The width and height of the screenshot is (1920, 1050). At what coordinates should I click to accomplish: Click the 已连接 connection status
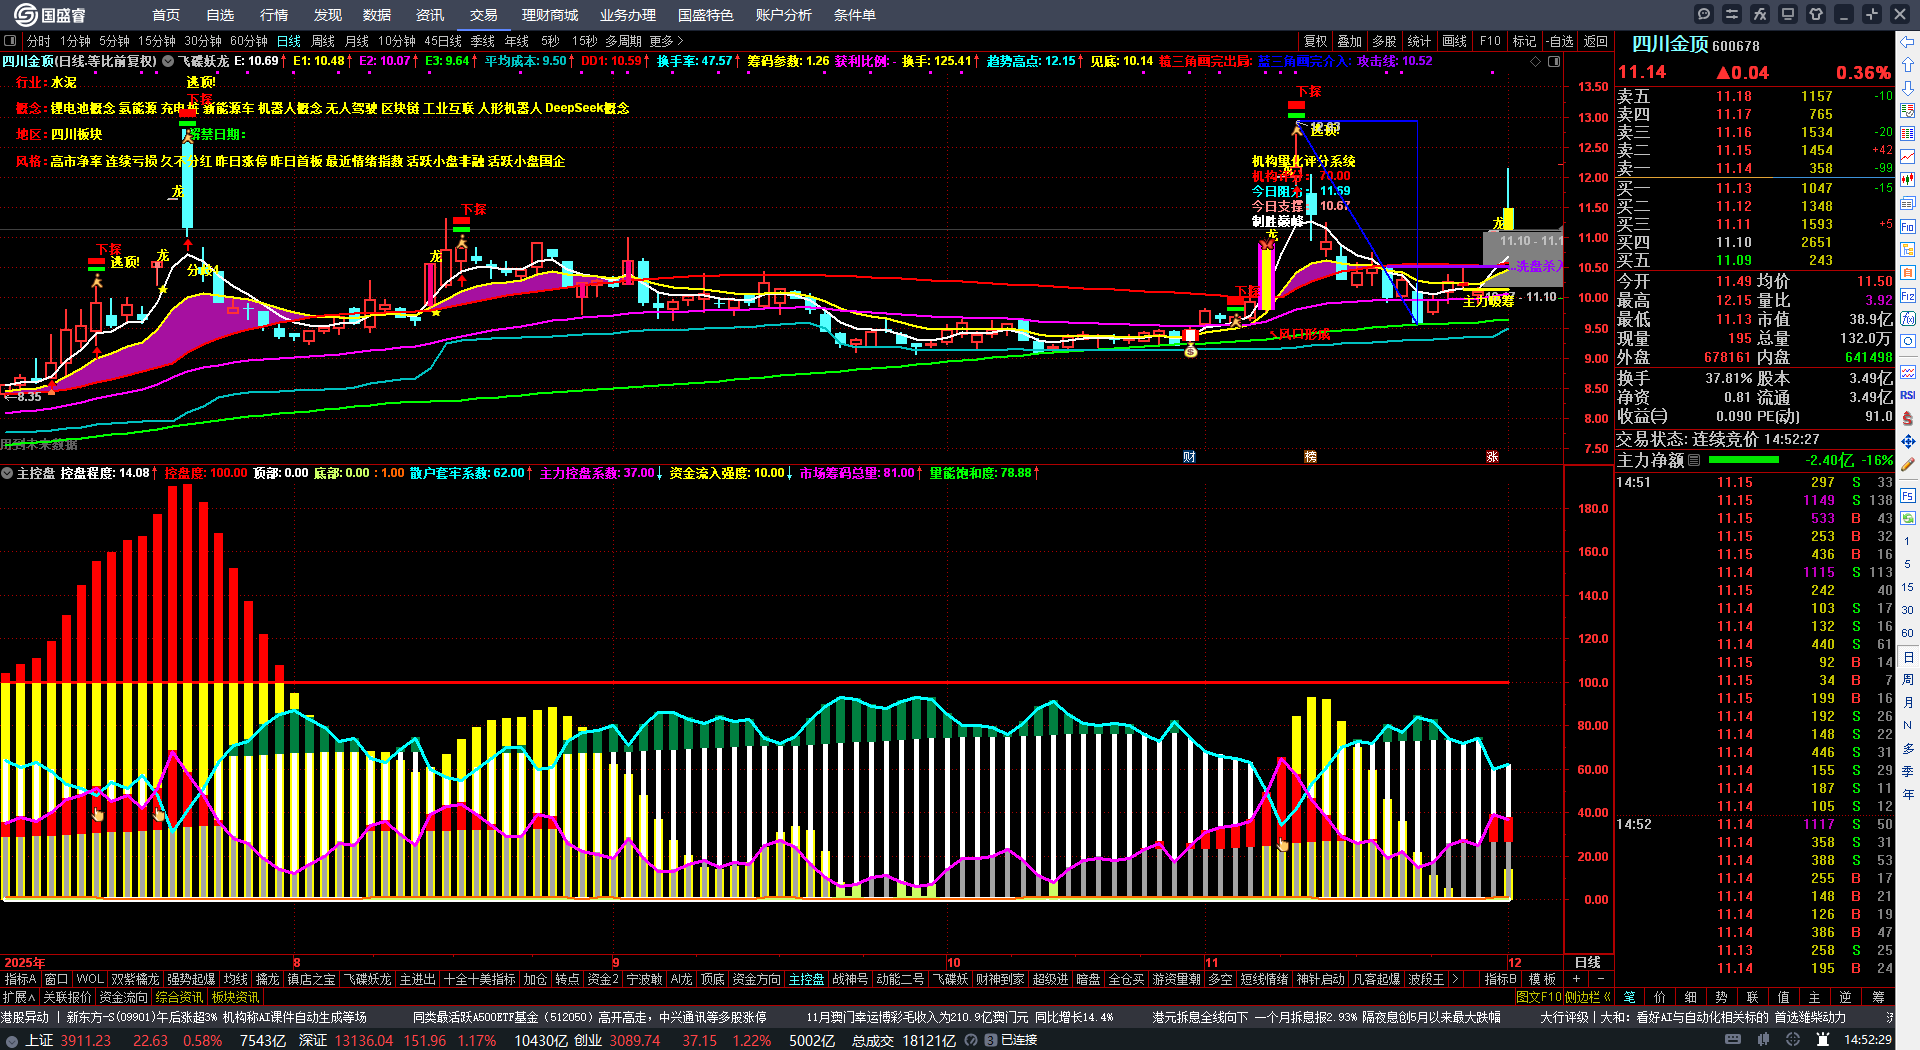1019,1041
